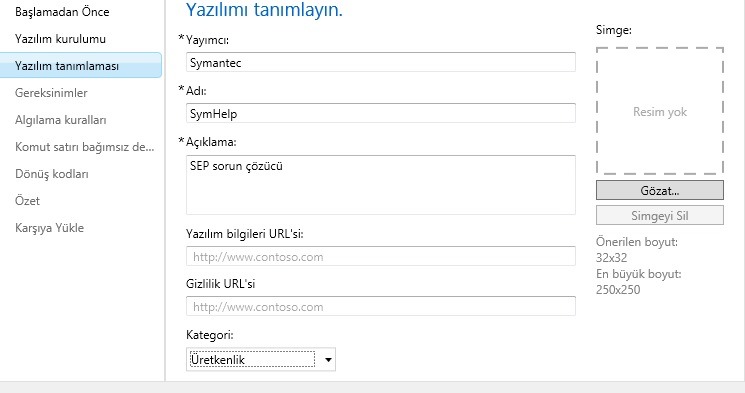This screenshot has height=393, width=745.
Task: Go to Algılama kuralları step
Action: pos(60,120)
